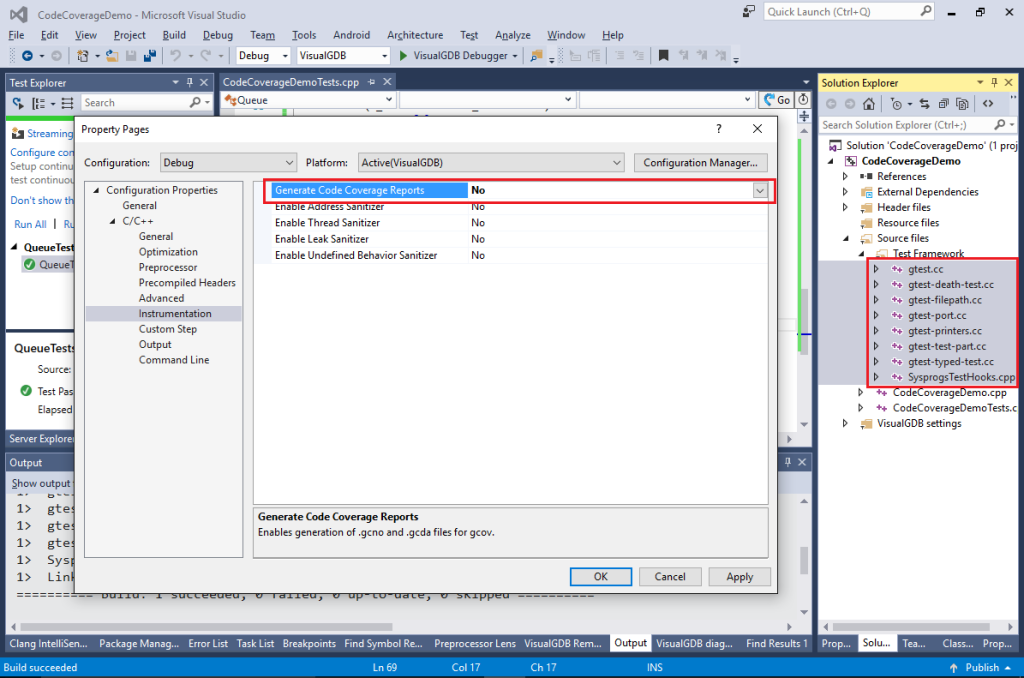Click Cancel in Property Pages

pos(670,577)
